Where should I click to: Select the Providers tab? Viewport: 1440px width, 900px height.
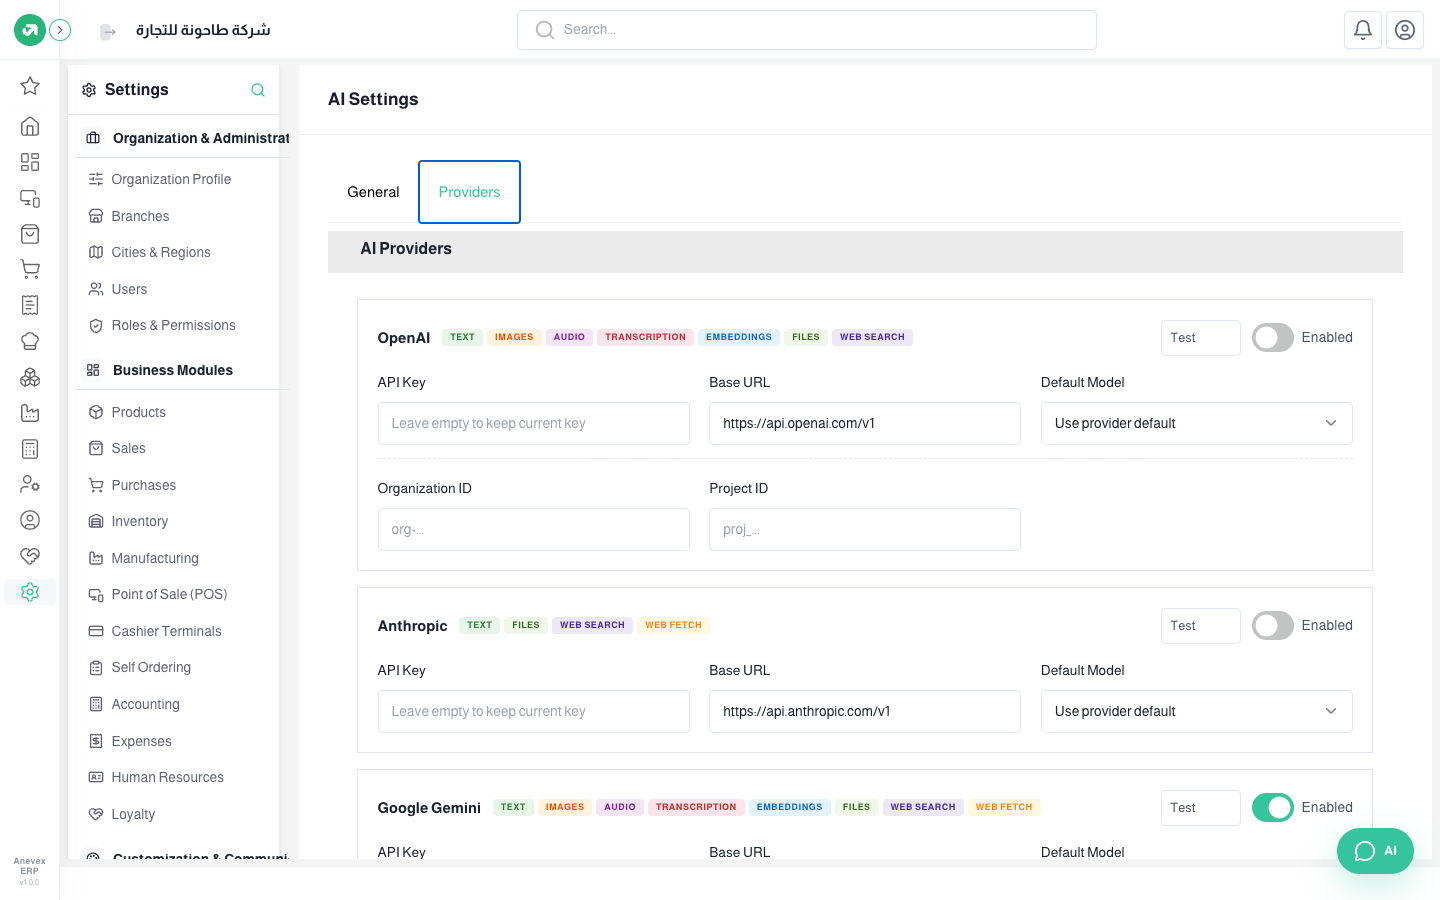(x=469, y=192)
